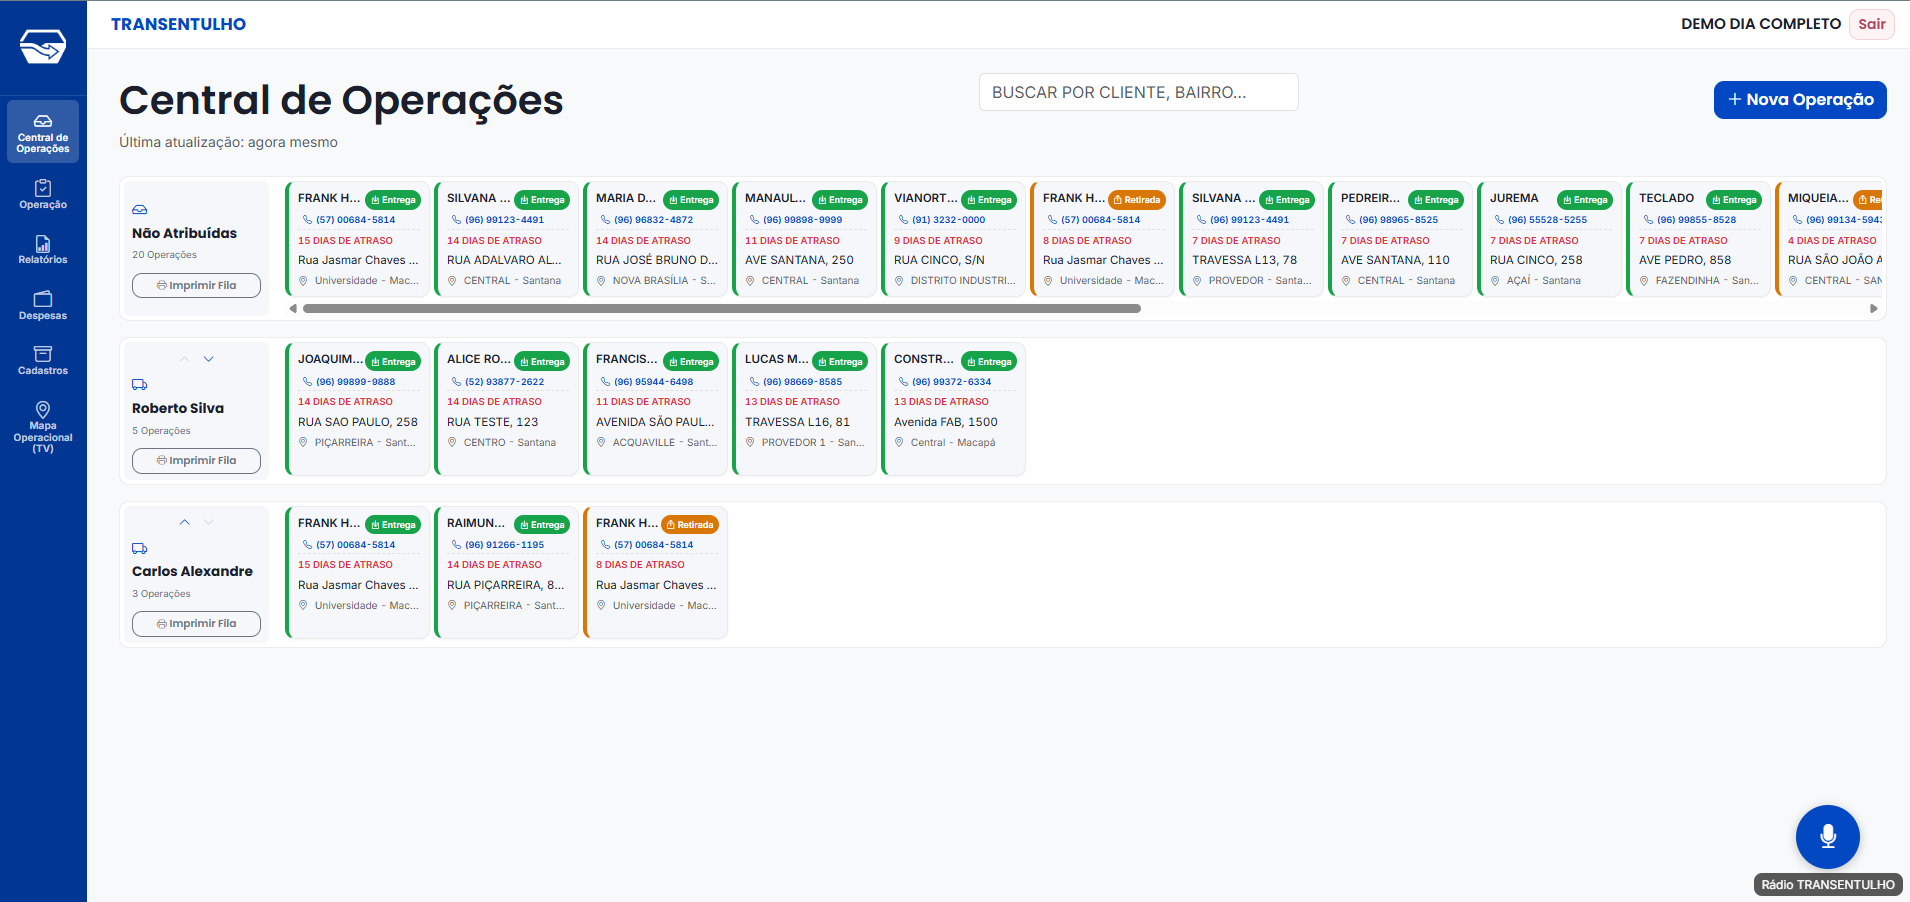1910x902 pixels.
Task: Move Carlos Alexandre queue up
Action: click(184, 522)
